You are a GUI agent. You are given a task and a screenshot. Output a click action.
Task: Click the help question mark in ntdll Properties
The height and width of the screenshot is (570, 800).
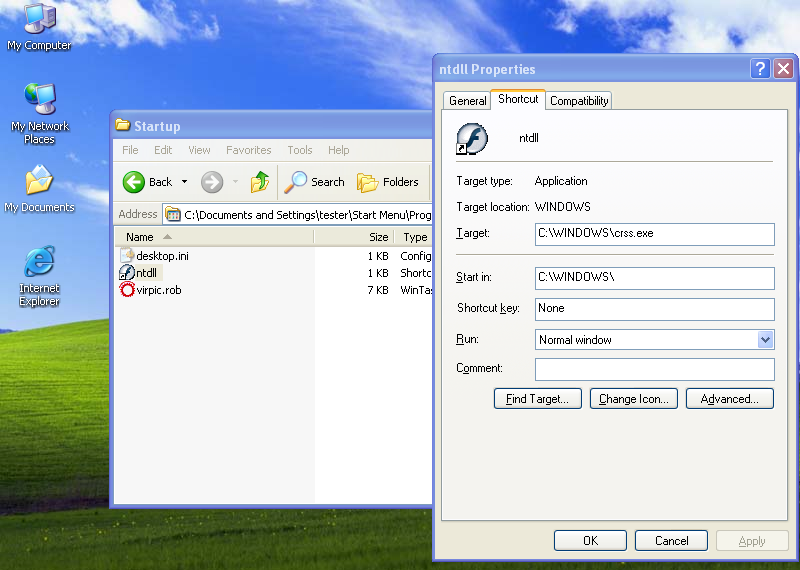point(760,68)
